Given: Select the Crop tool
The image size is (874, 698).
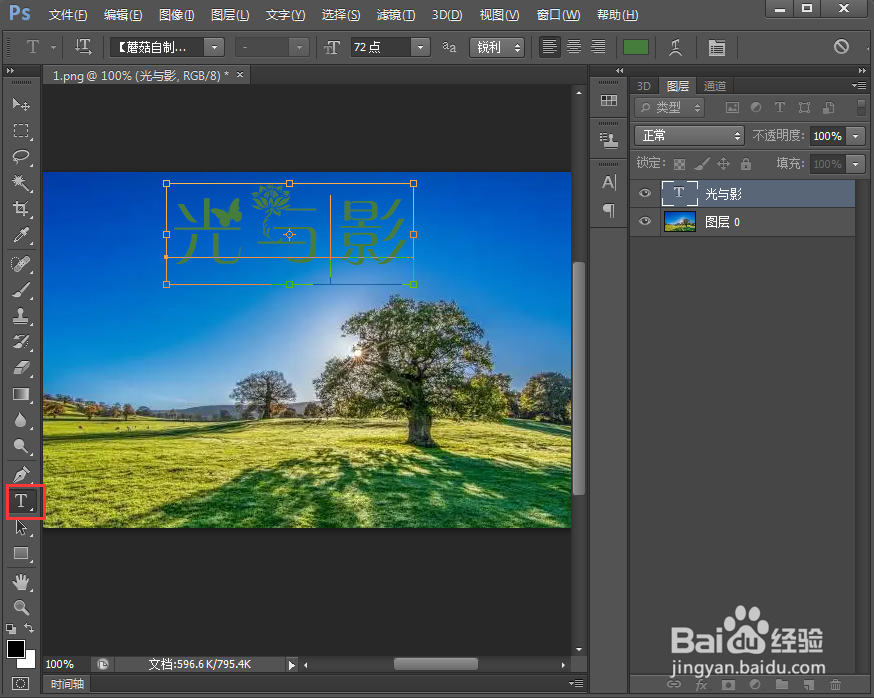Looking at the screenshot, I should [21, 209].
